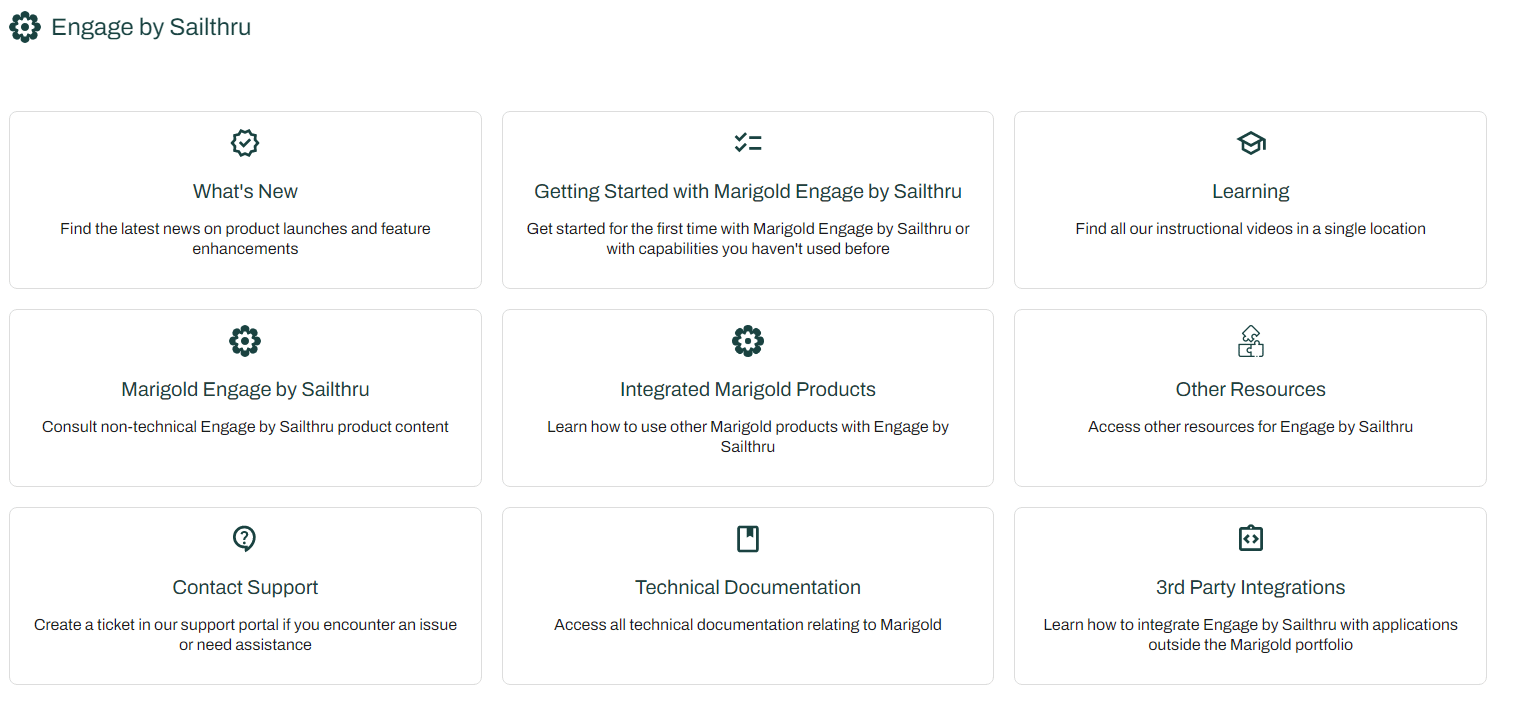
Task: Click the Marigold Engage flower gear icon
Action: (245, 340)
